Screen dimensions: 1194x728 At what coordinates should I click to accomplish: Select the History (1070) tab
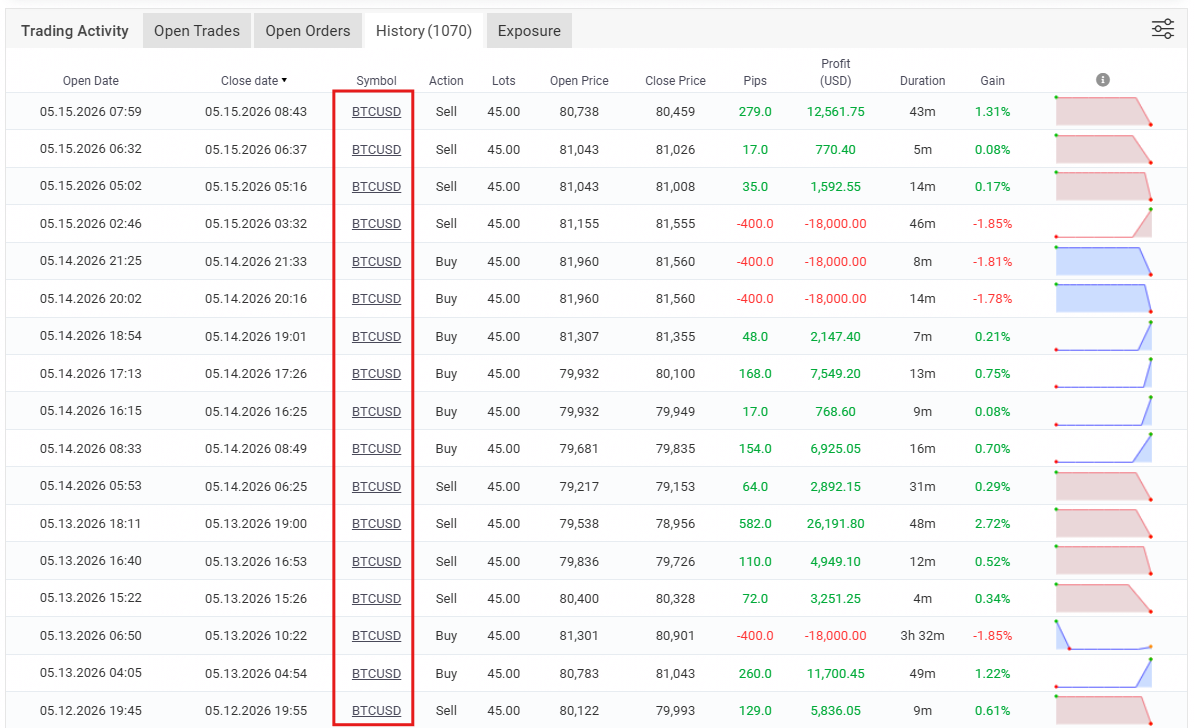pos(423,31)
